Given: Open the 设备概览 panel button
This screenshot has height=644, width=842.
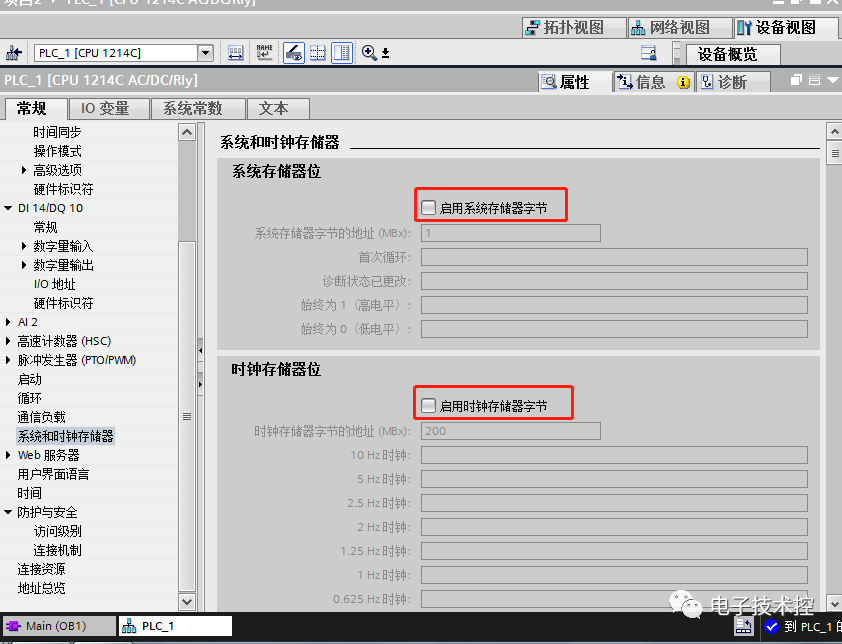Looking at the screenshot, I should 733,54.
